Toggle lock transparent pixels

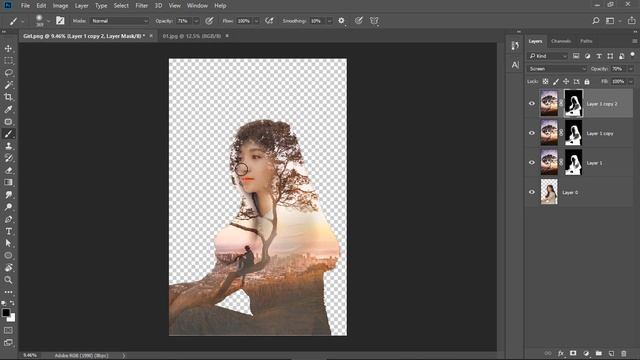pos(545,82)
